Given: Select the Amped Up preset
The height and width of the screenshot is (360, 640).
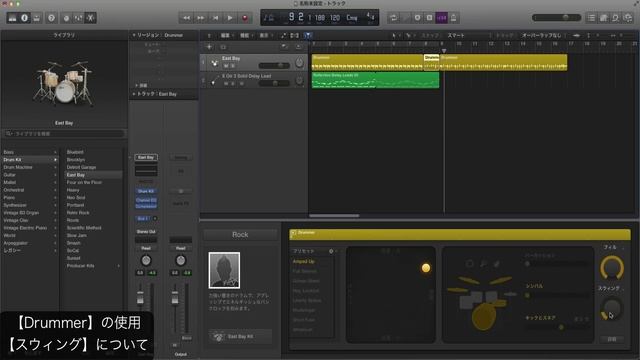Looking at the screenshot, I should (304, 261).
